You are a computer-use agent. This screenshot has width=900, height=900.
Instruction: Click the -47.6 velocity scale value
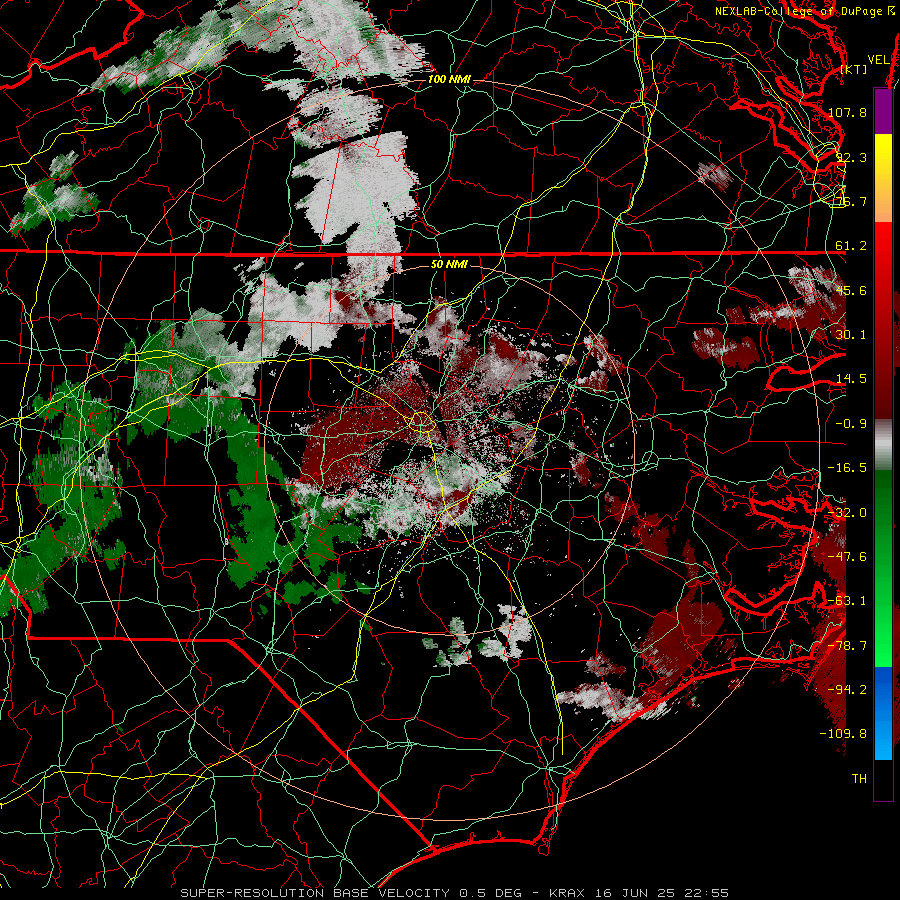tap(847, 557)
